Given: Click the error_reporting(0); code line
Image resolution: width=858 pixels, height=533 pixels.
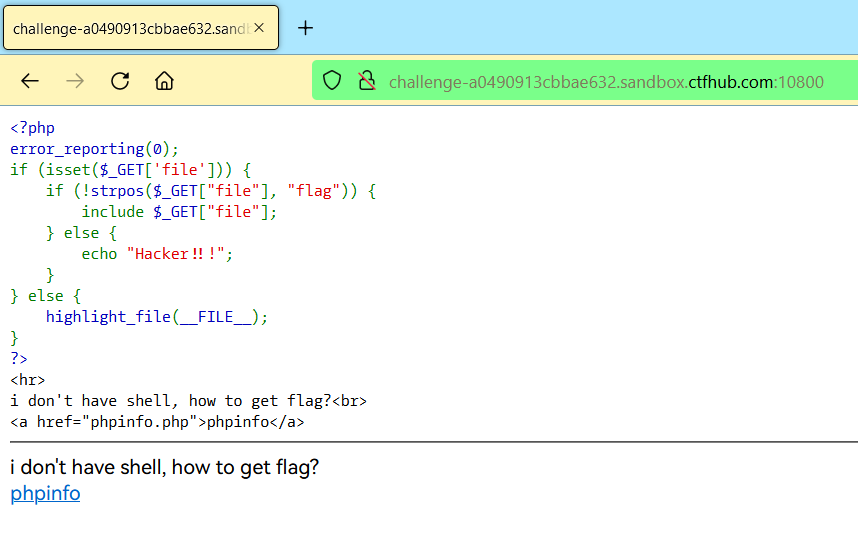Looking at the screenshot, I should tap(94, 149).
